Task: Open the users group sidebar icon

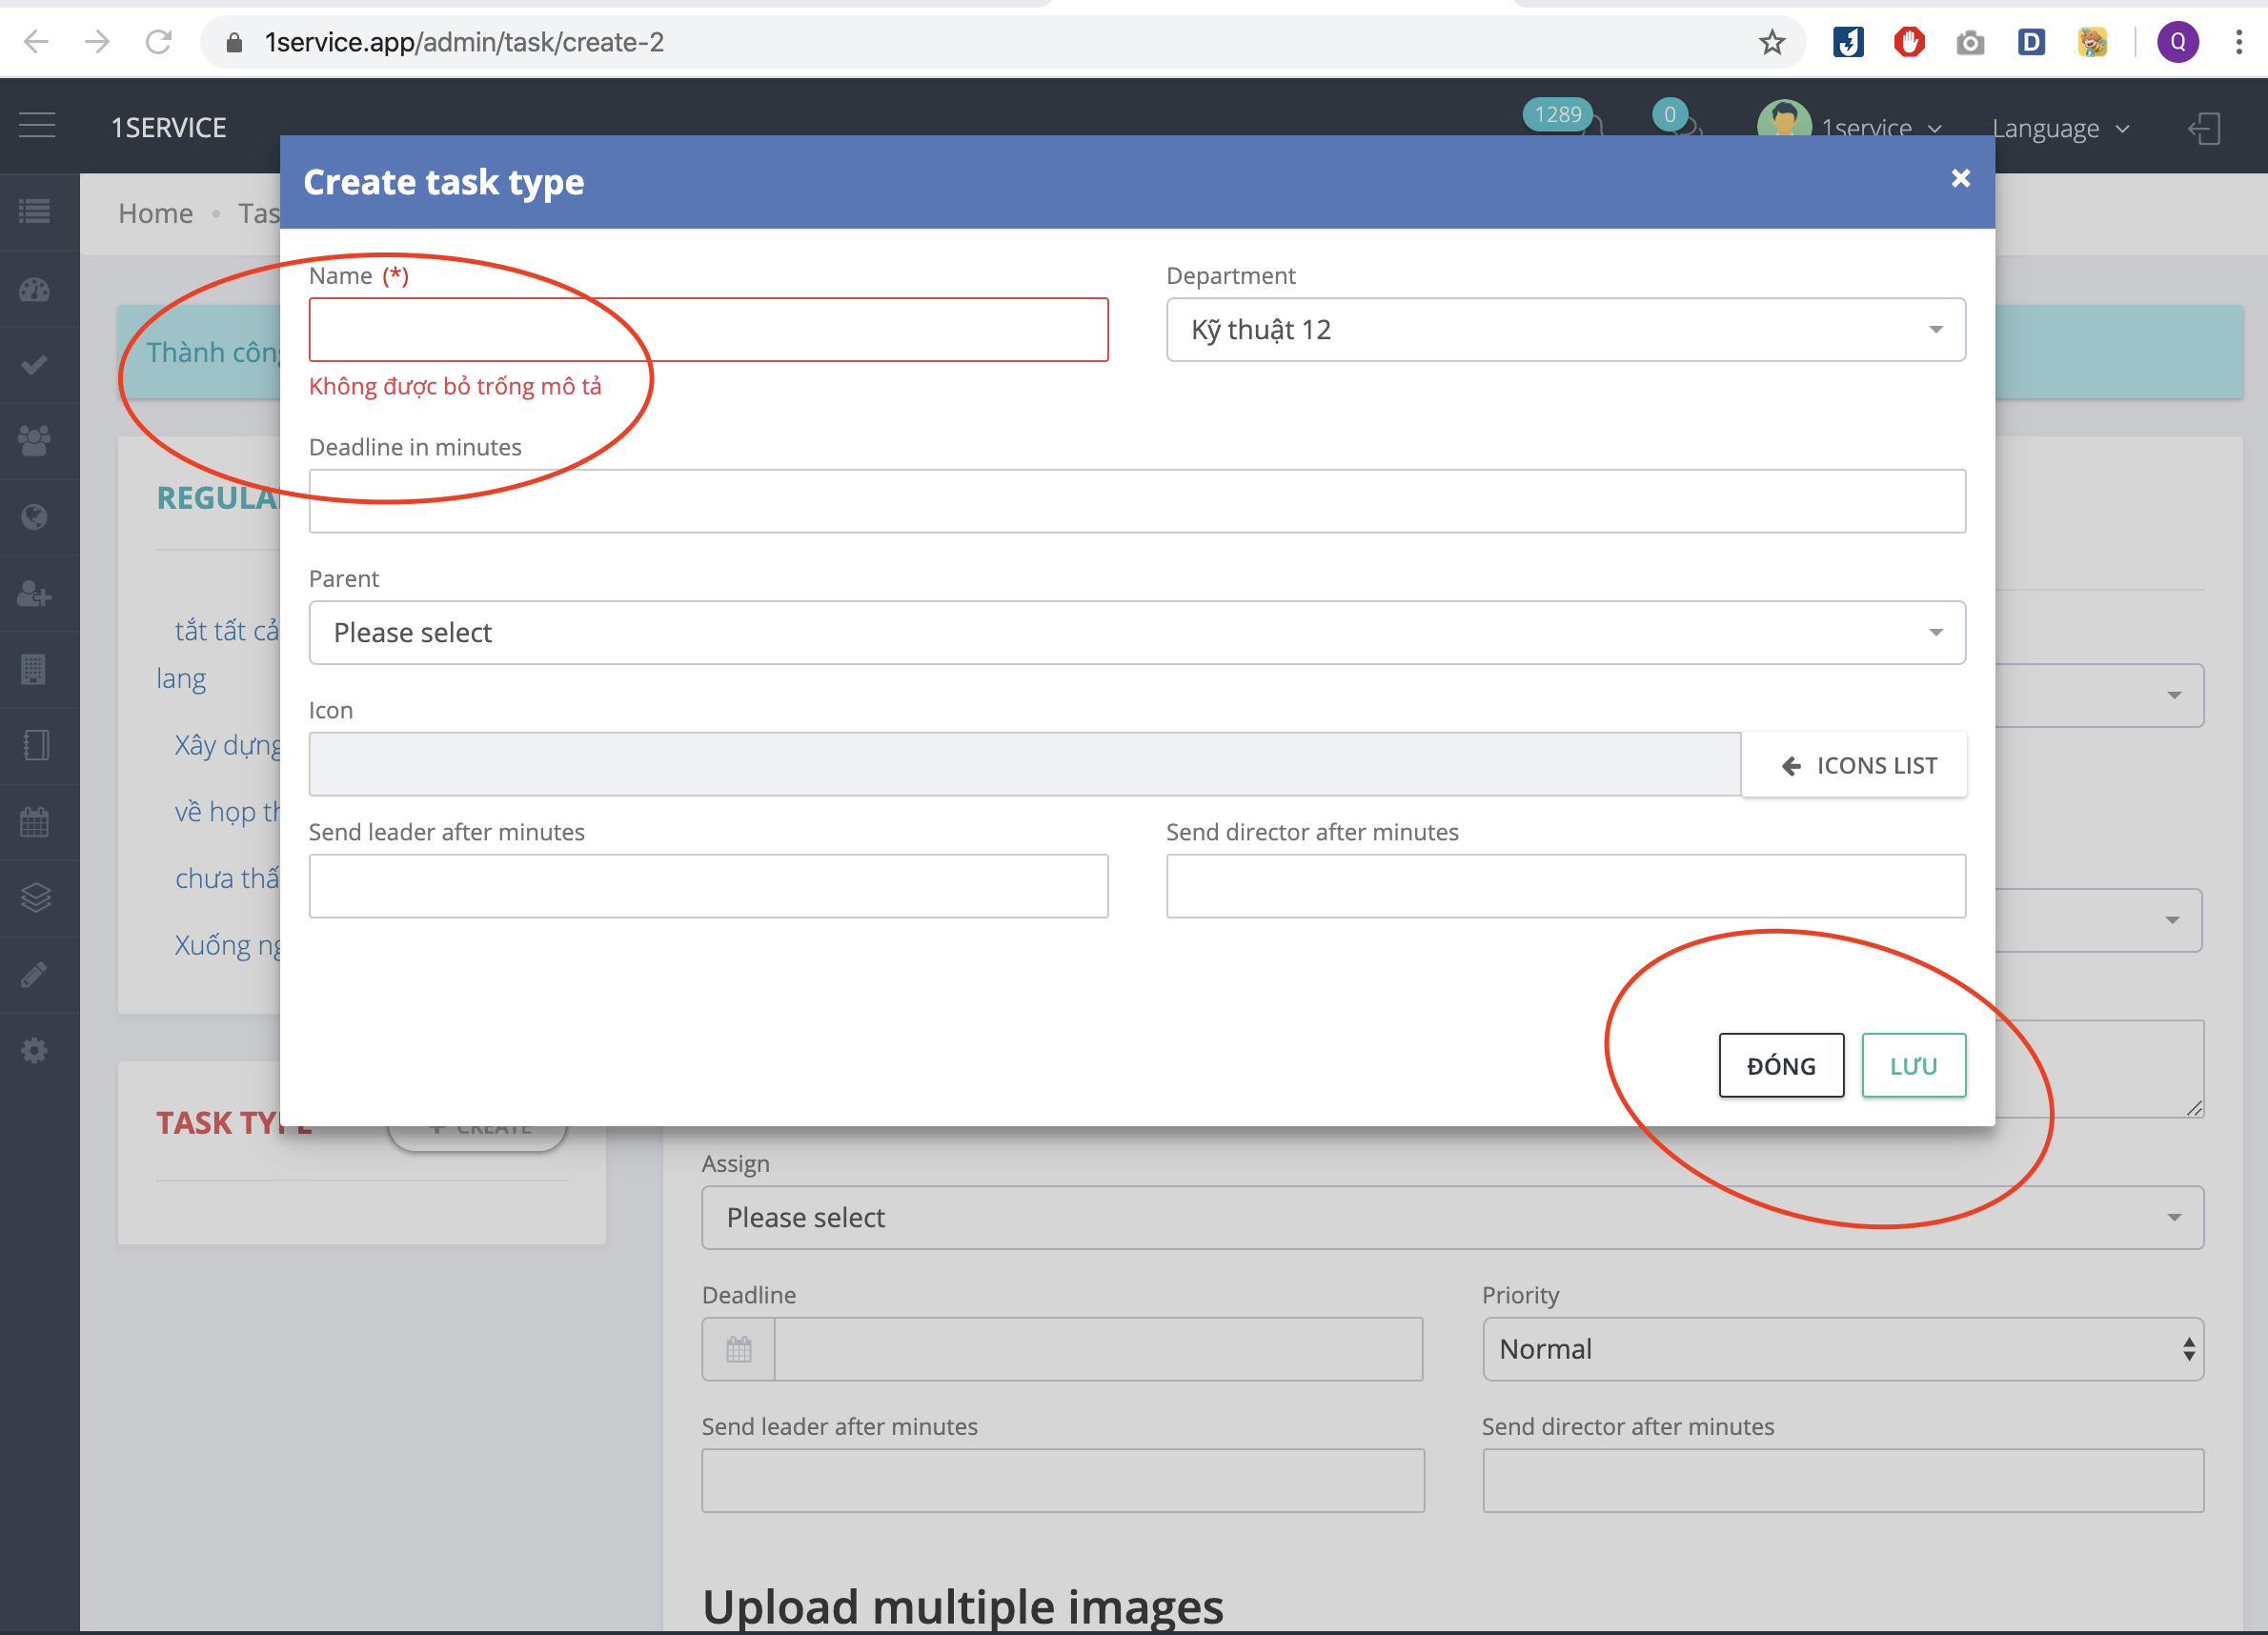Action: pyautogui.click(x=35, y=441)
